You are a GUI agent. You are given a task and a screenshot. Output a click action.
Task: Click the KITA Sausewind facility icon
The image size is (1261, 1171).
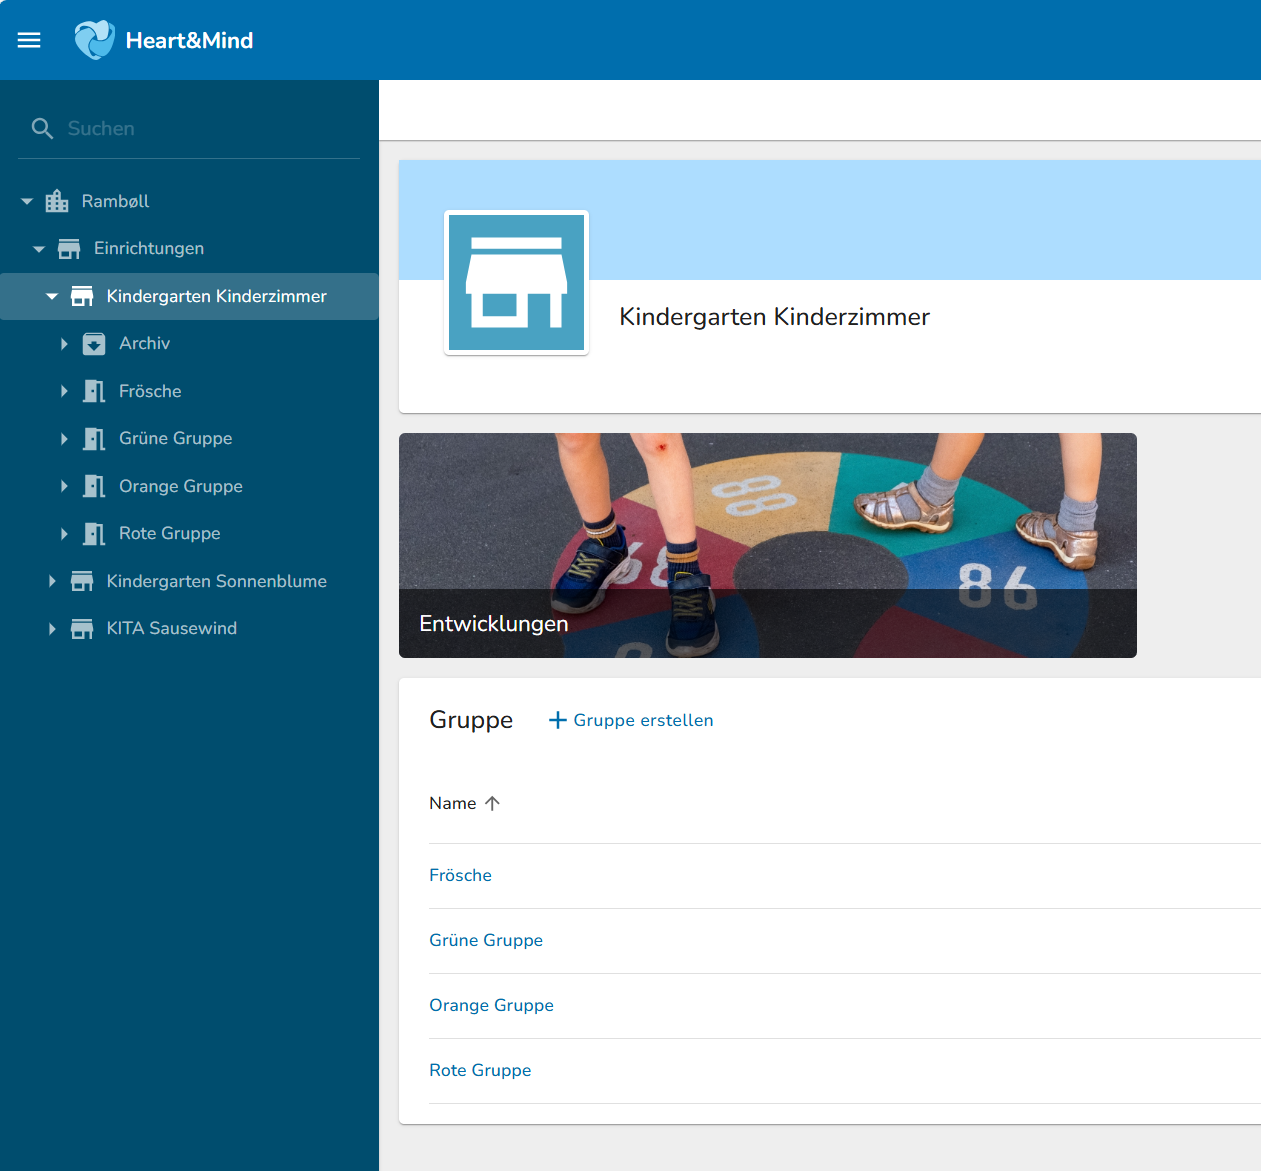pos(82,629)
